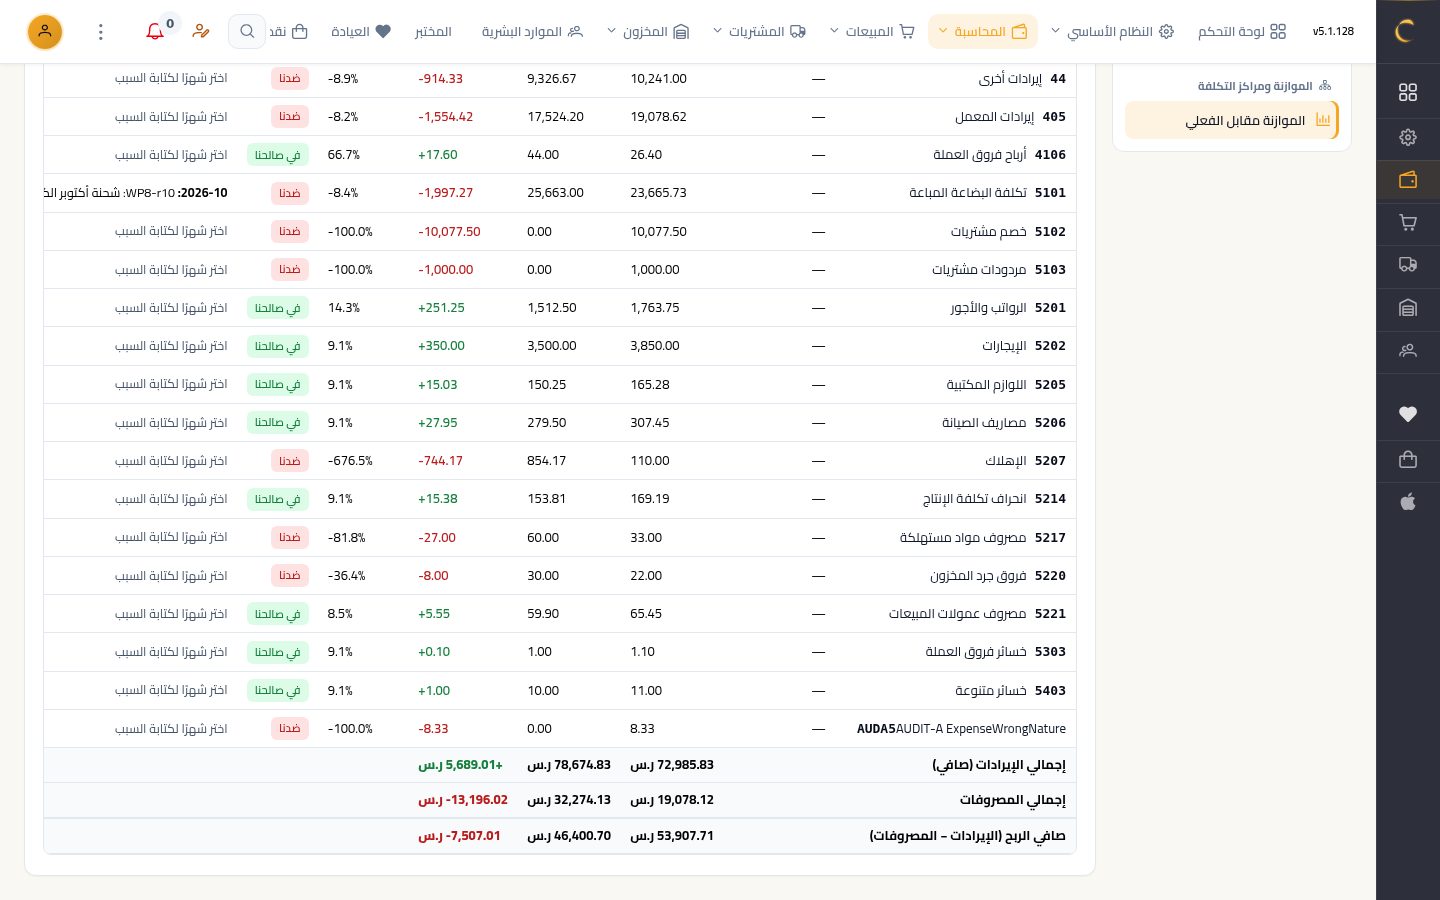
Task: Click the crescent app logo
Action: [1405, 31]
